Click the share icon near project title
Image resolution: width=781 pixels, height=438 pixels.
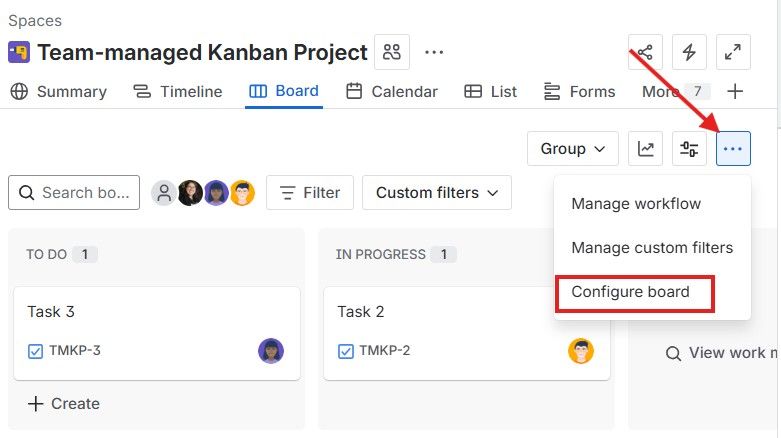point(646,53)
